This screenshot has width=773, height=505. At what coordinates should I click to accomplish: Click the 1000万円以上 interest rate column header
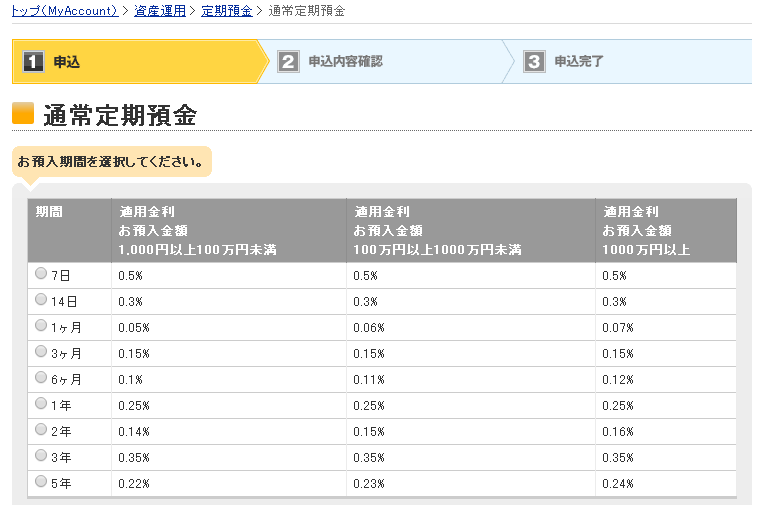pos(665,230)
